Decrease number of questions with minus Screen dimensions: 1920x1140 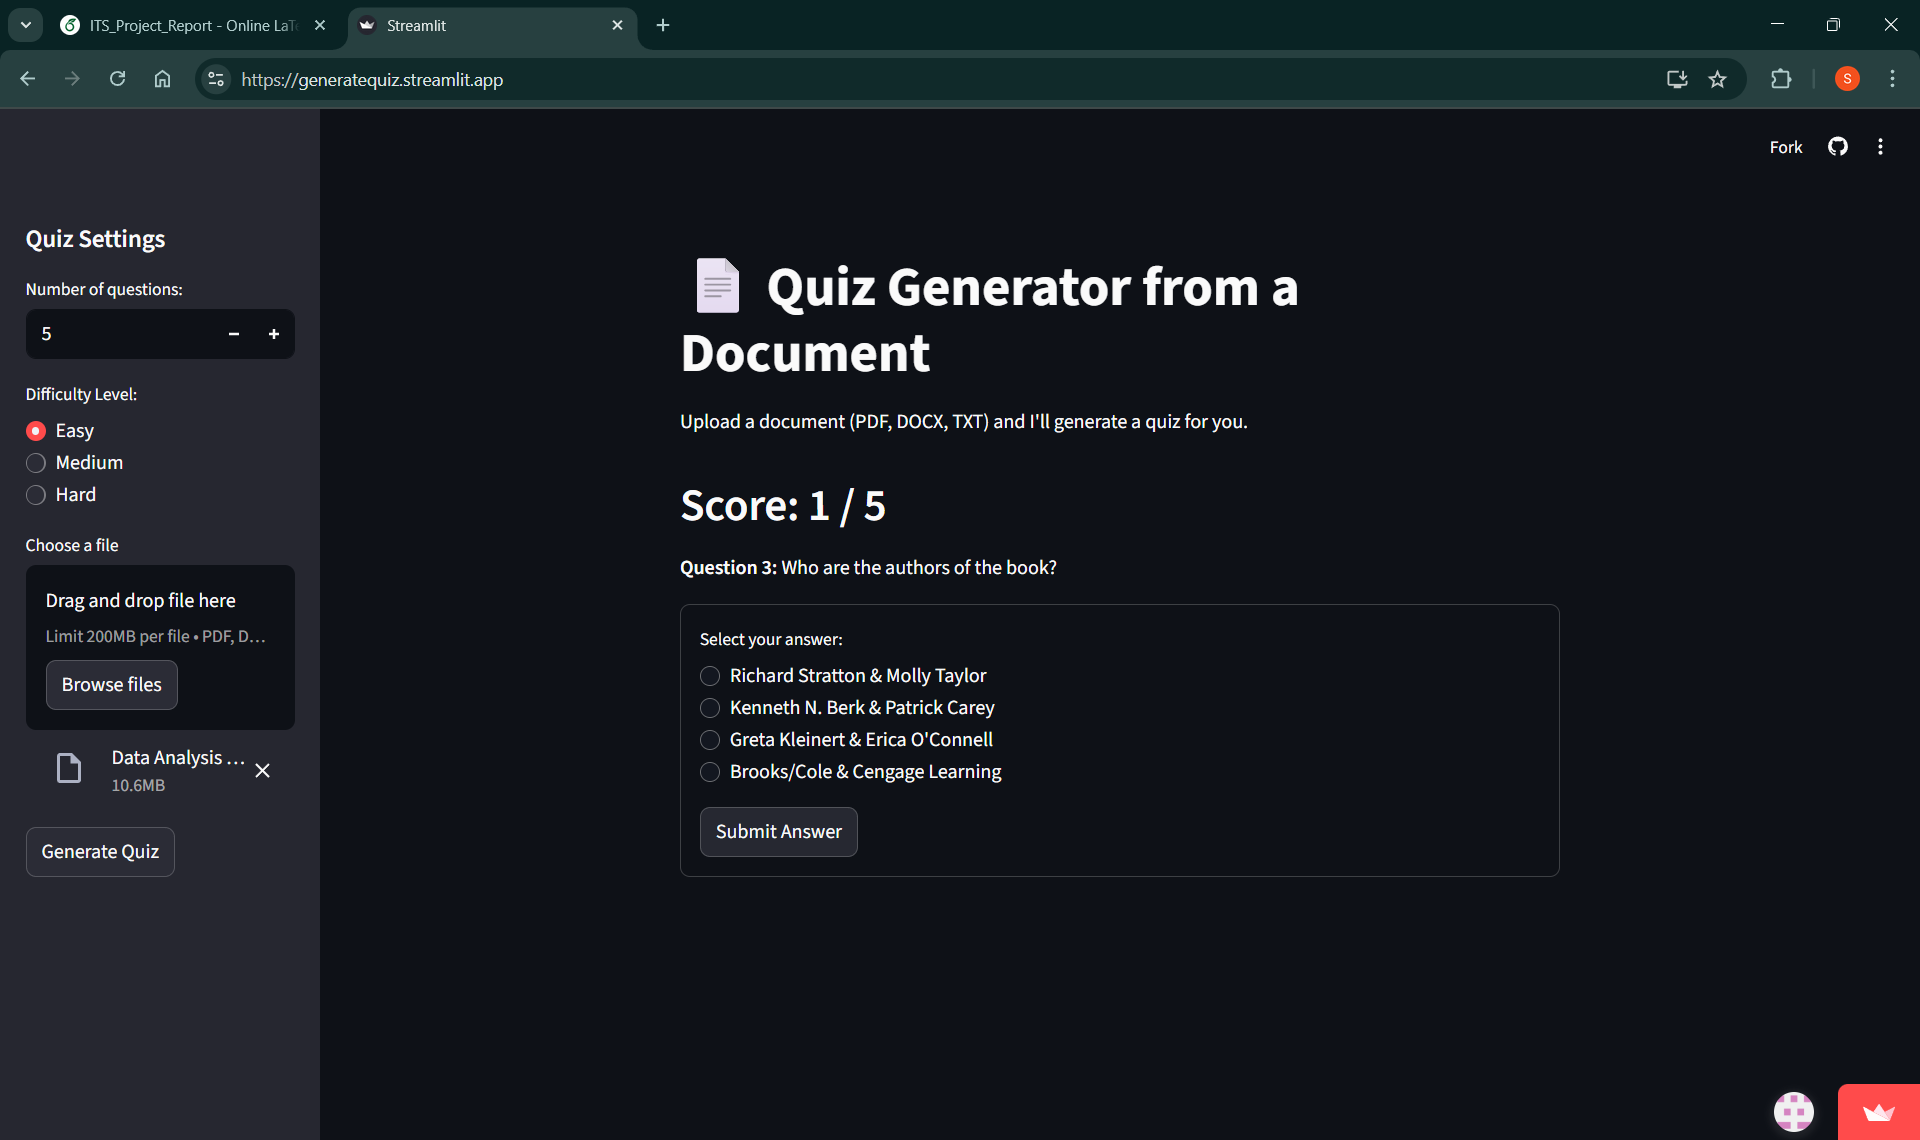click(x=233, y=334)
